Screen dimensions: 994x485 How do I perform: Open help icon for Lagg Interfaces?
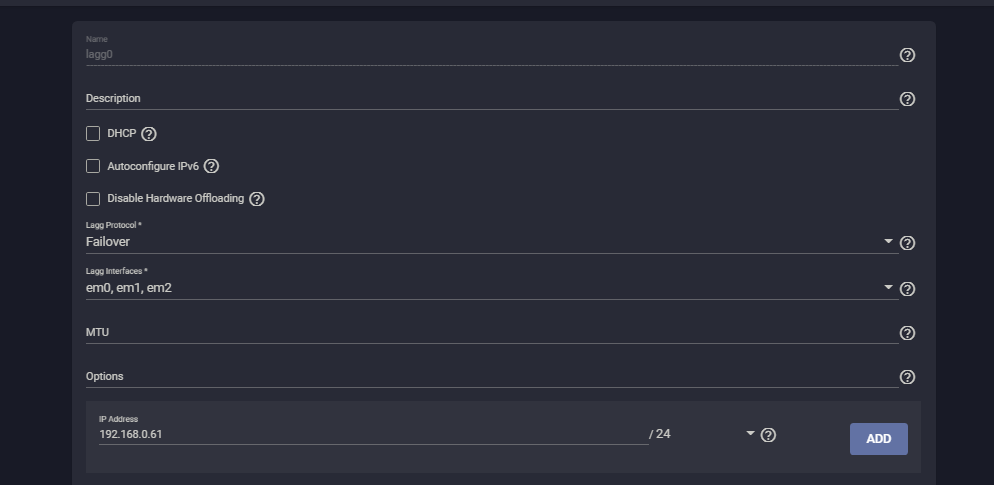pyautogui.click(x=907, y=289)
